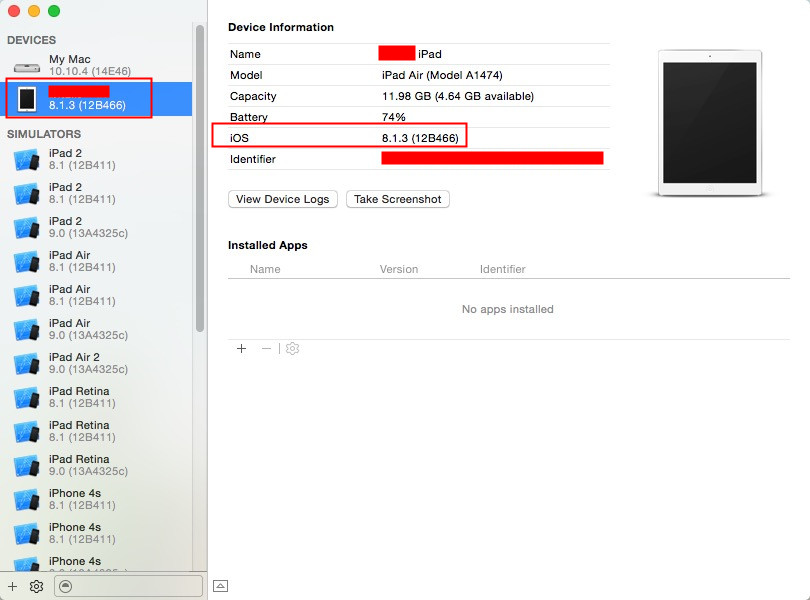This screenshot has width=810, height=600.
Task: Sort by Identifier column header in Installed Apps
Action: pyautogui.click(x=503, y=269)
